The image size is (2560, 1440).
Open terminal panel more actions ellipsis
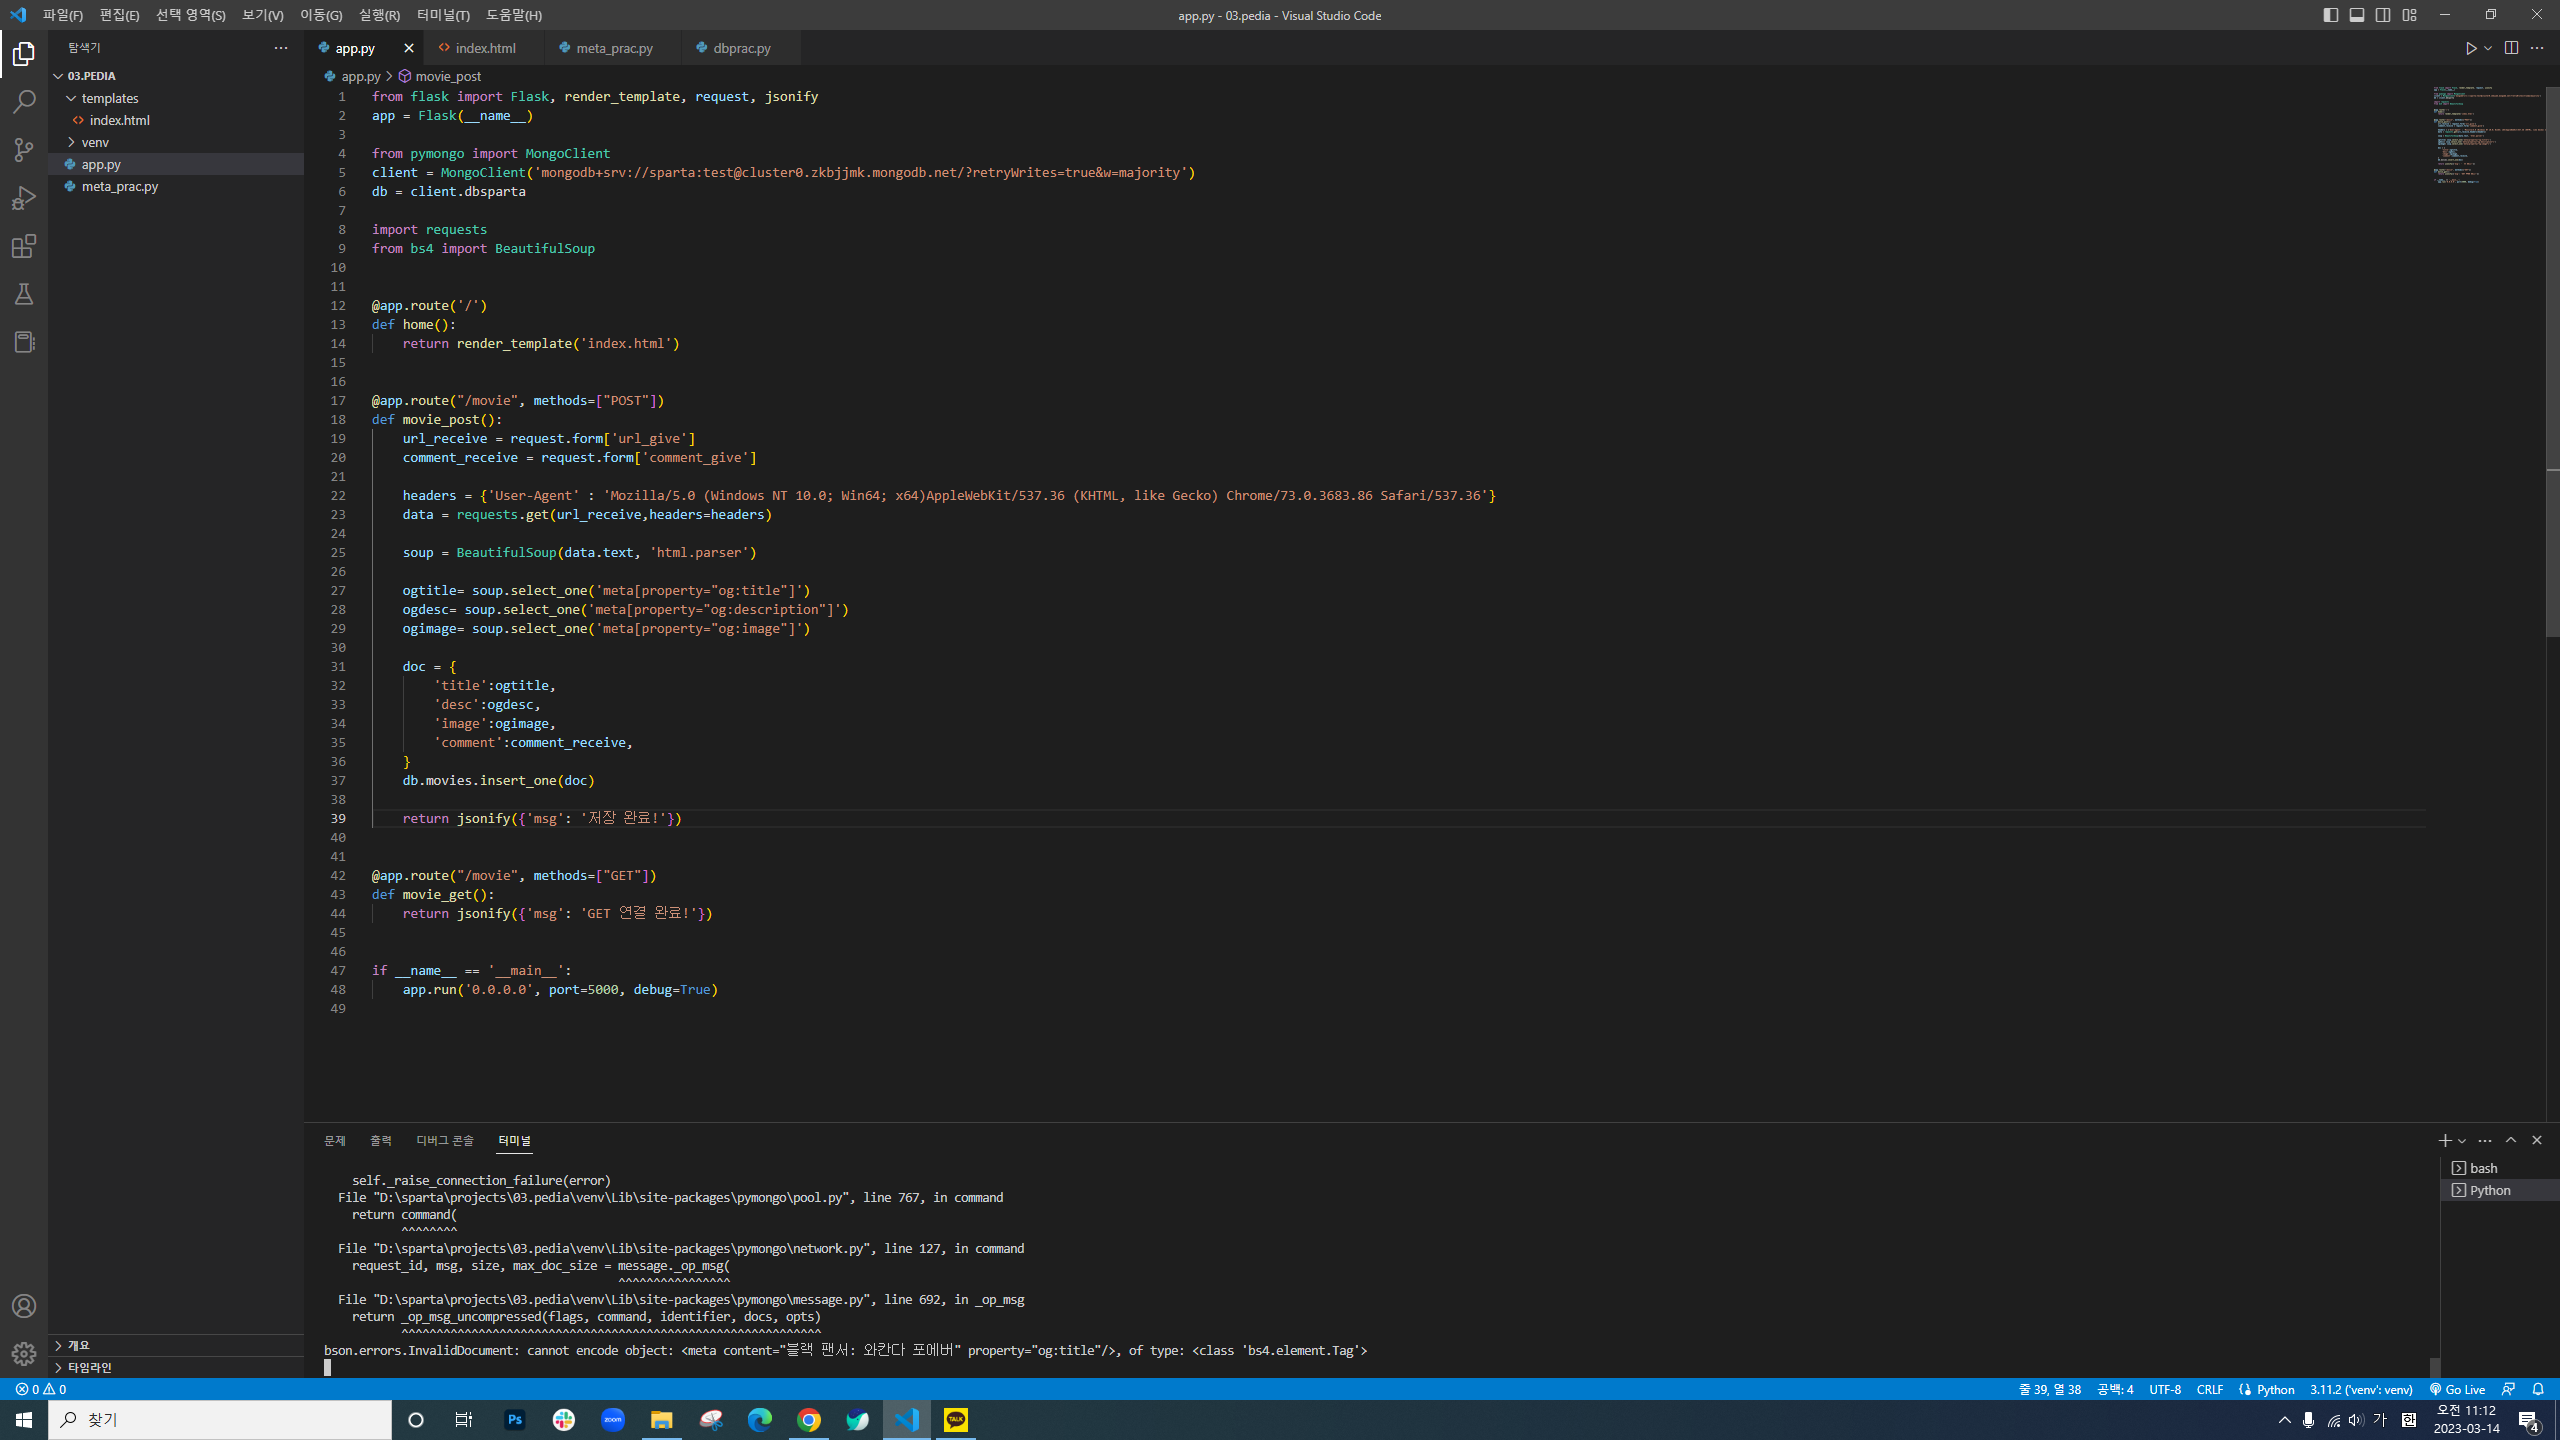pos(2485,1140)
